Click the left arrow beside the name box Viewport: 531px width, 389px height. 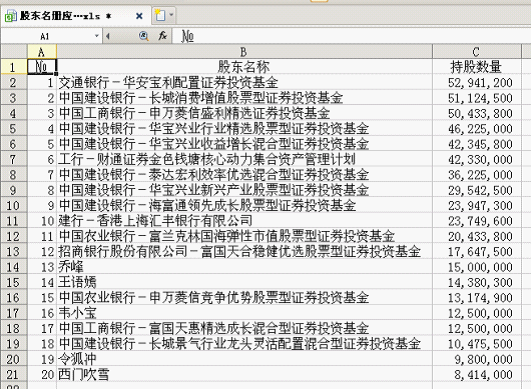pyautogui.click(x=108, y=36)
